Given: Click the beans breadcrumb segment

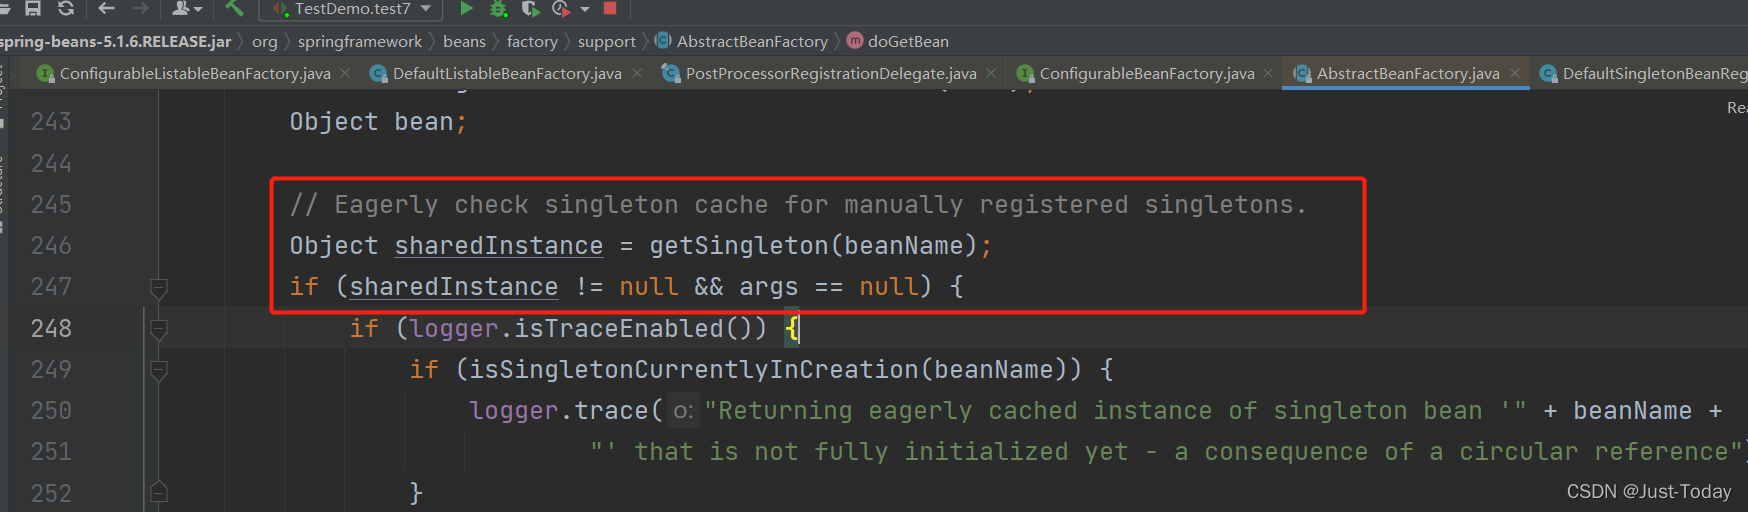Looking at the screenshot, I should 464,41.
